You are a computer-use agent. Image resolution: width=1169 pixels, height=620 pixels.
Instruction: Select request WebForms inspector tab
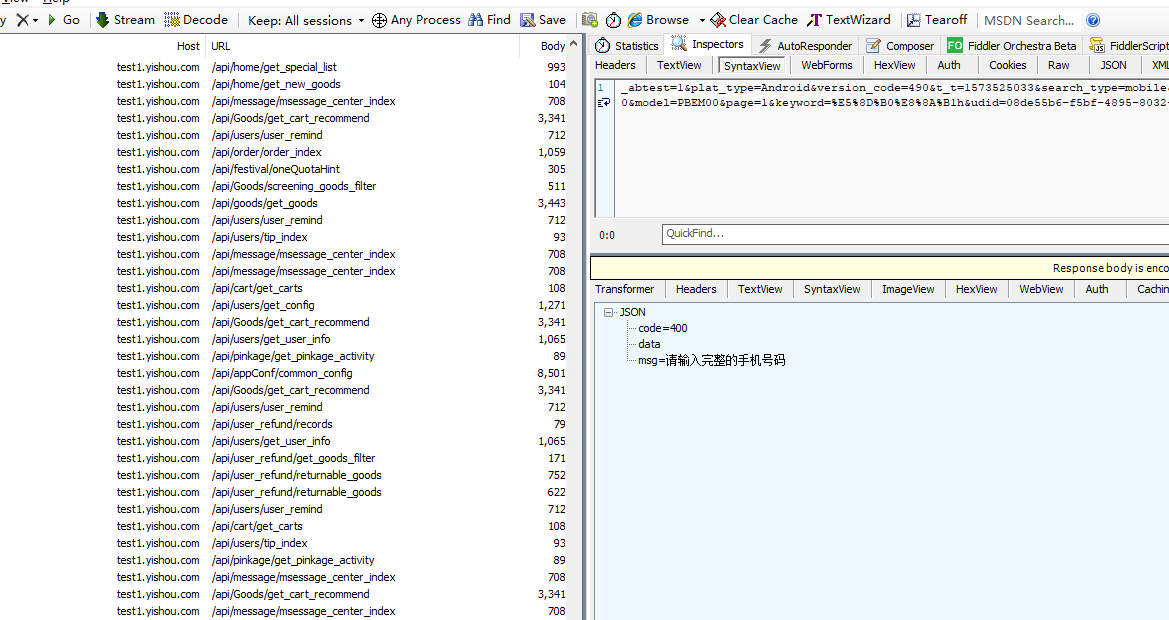(x=827, y=66)
